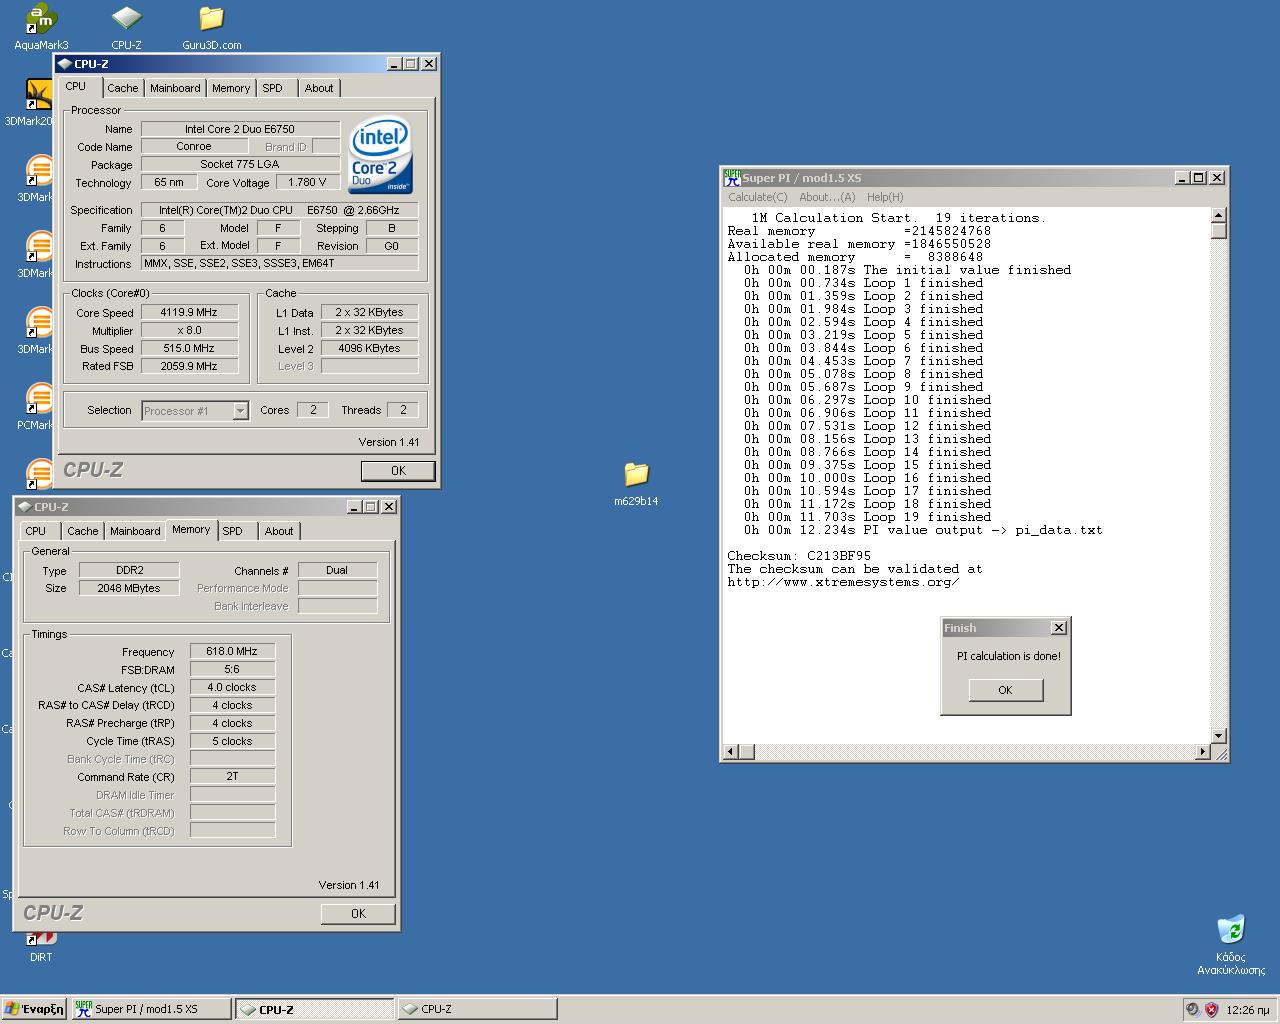1280x1024 pixels.
Task: Open SPD tab in upper CPU-Z window
Action: [x=273, y=88]
